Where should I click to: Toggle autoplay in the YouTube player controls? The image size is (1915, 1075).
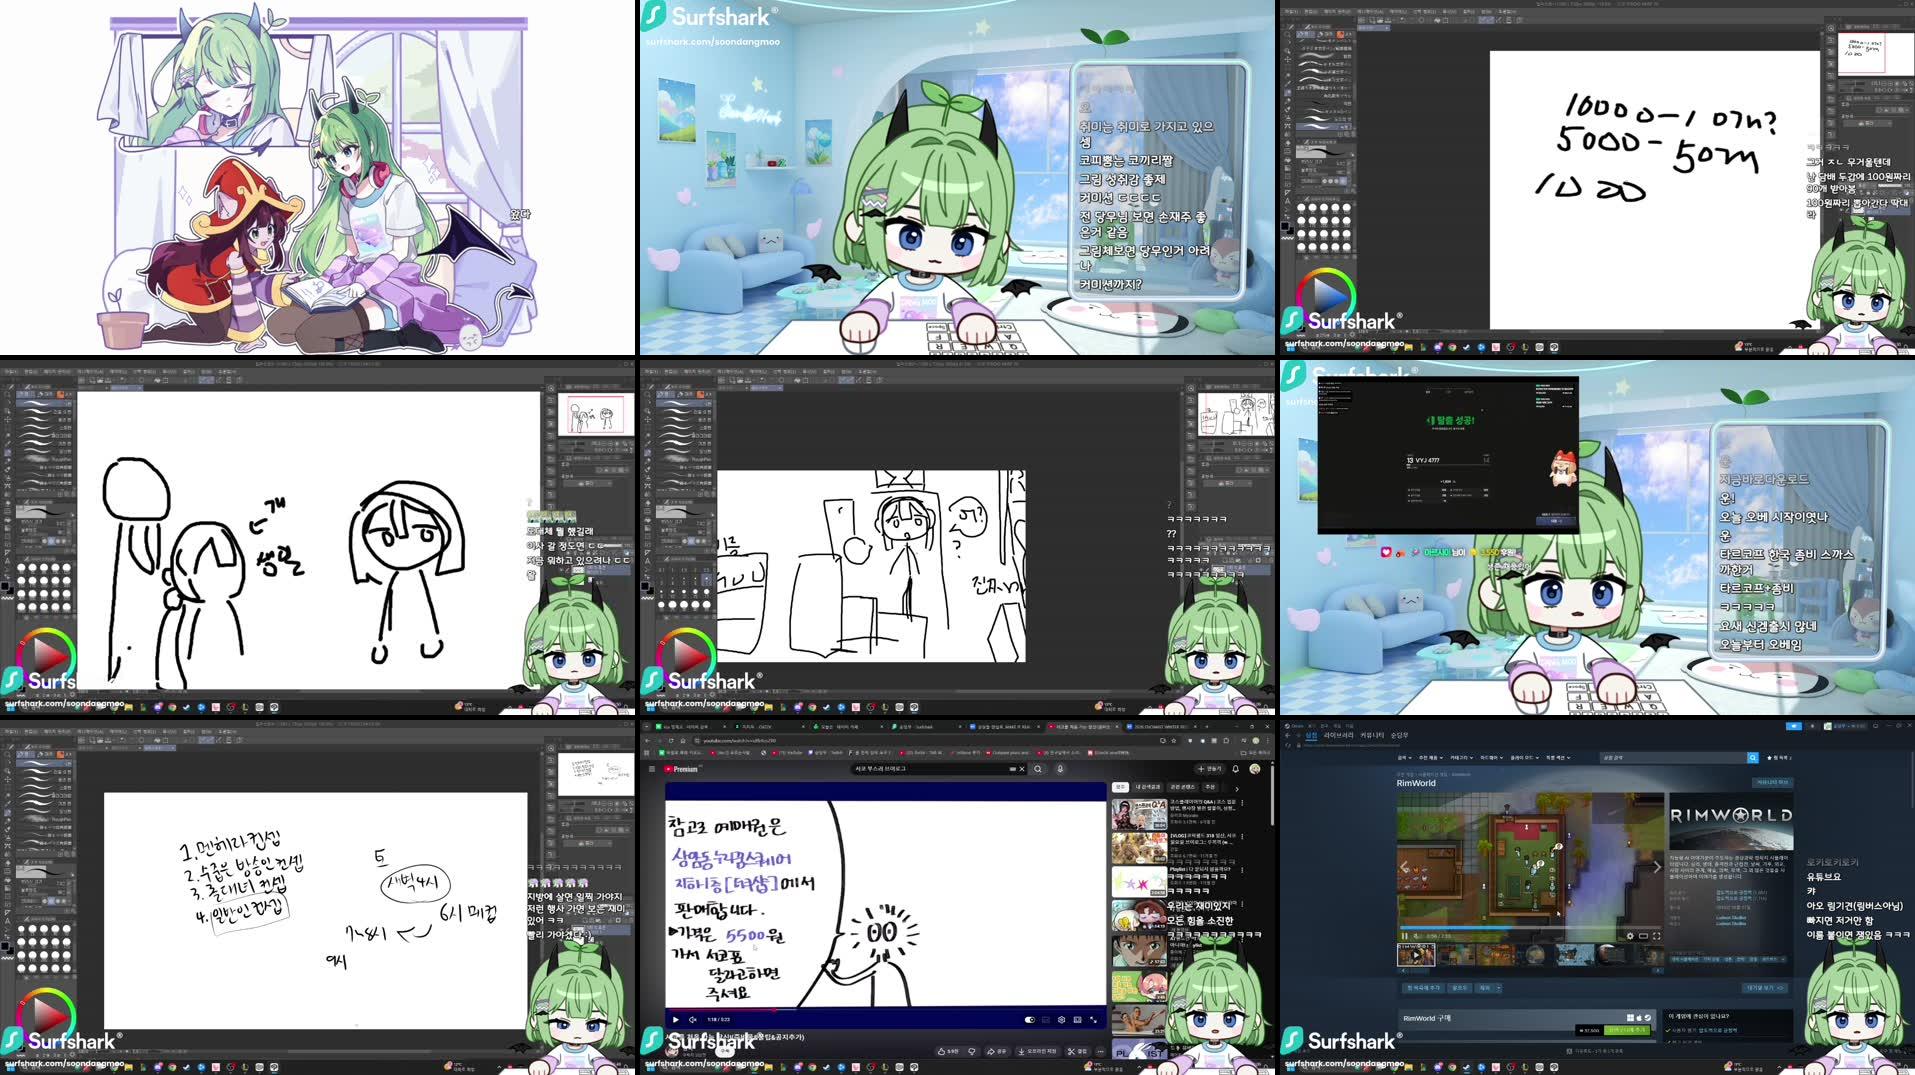(1030, 1020)
